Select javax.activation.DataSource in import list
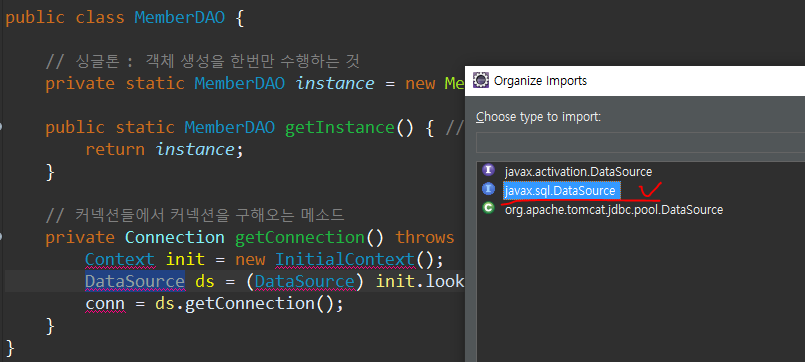 pos(578,172)
